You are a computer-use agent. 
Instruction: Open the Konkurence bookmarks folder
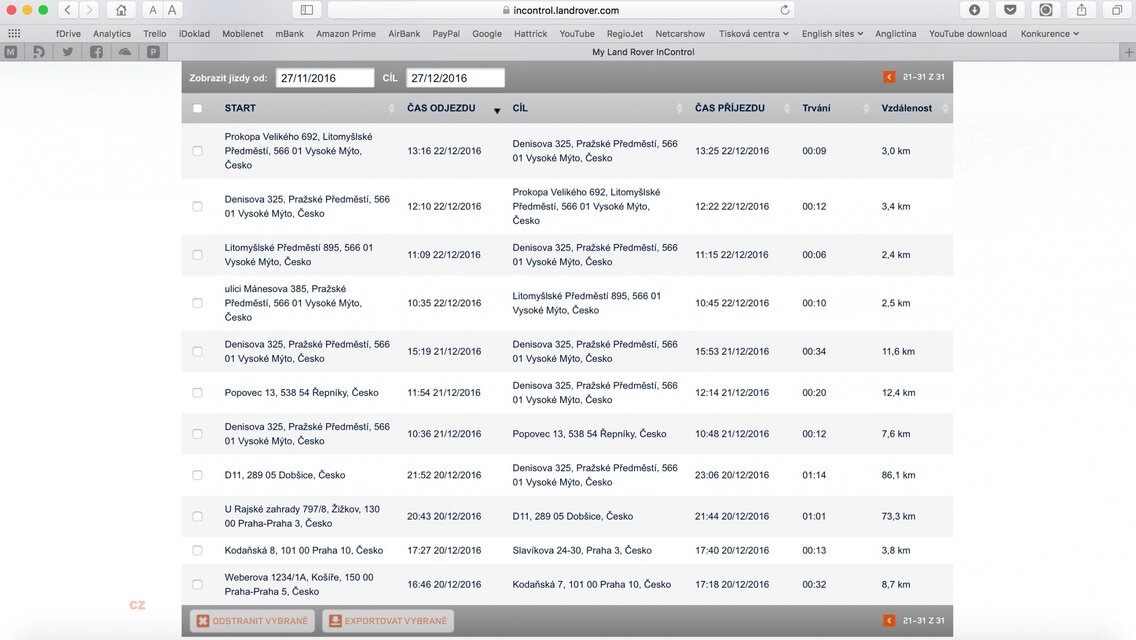coord(1049,33)
